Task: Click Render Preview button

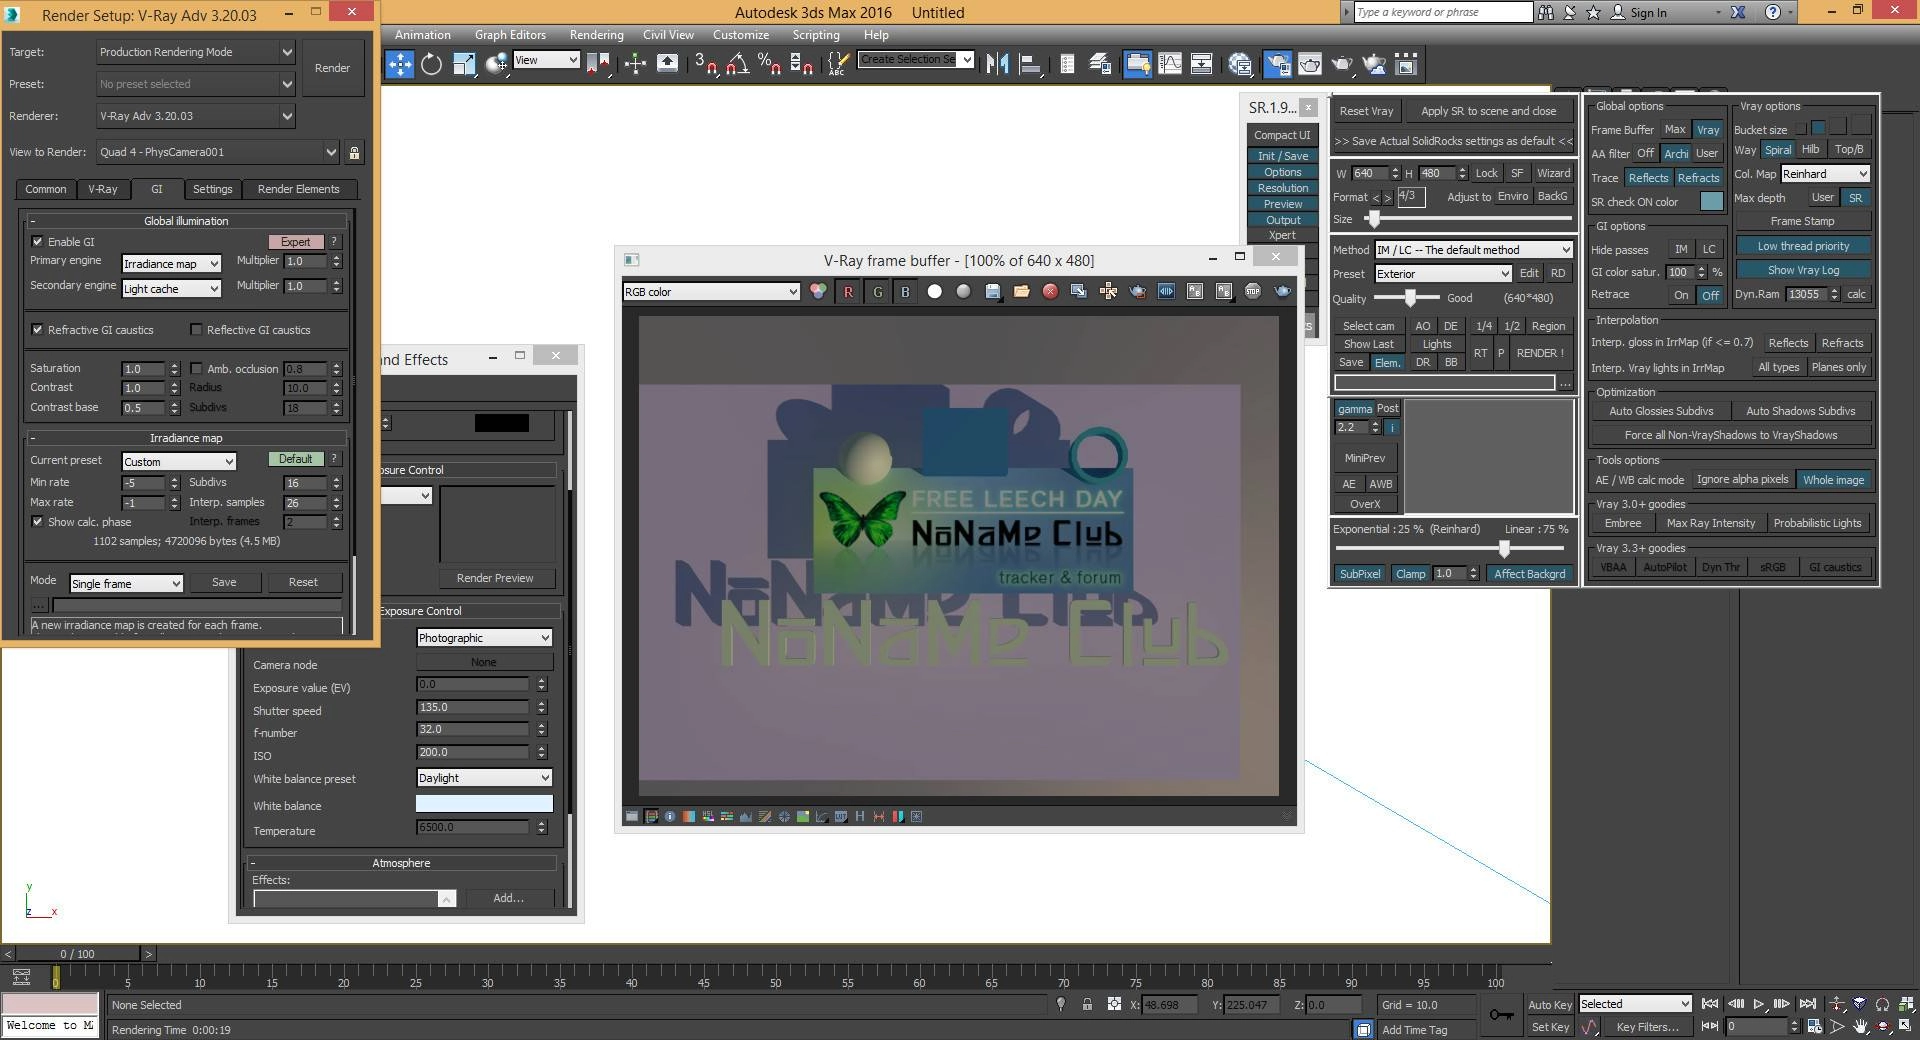Action: click(495, 578)
